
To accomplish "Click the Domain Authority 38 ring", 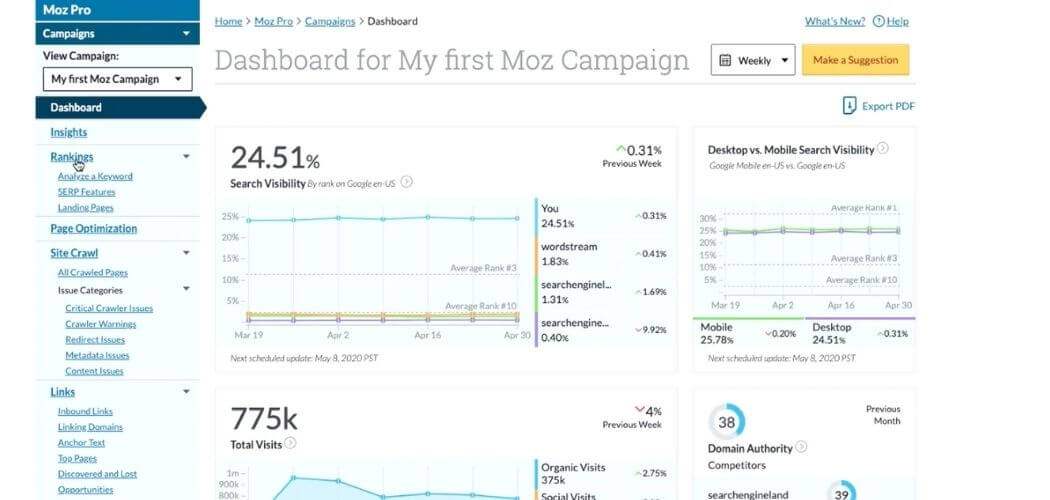I will point(727,422).
